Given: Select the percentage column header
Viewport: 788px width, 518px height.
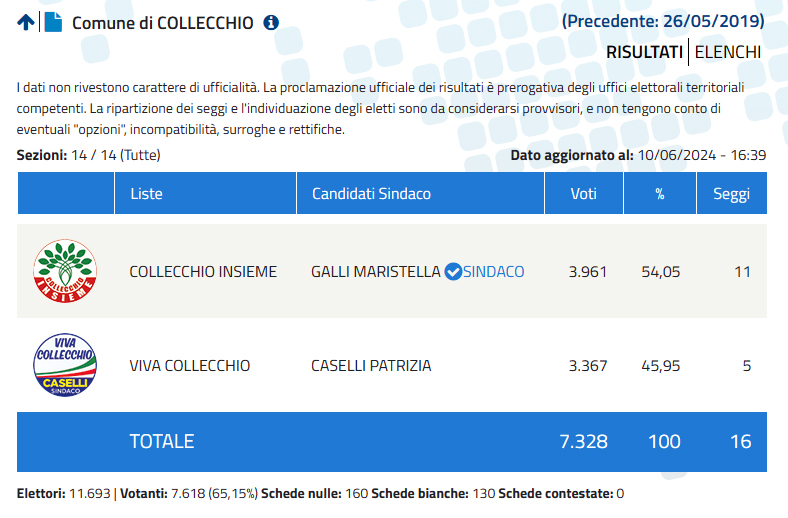Looking at the screenshot, I should point(660,193).
